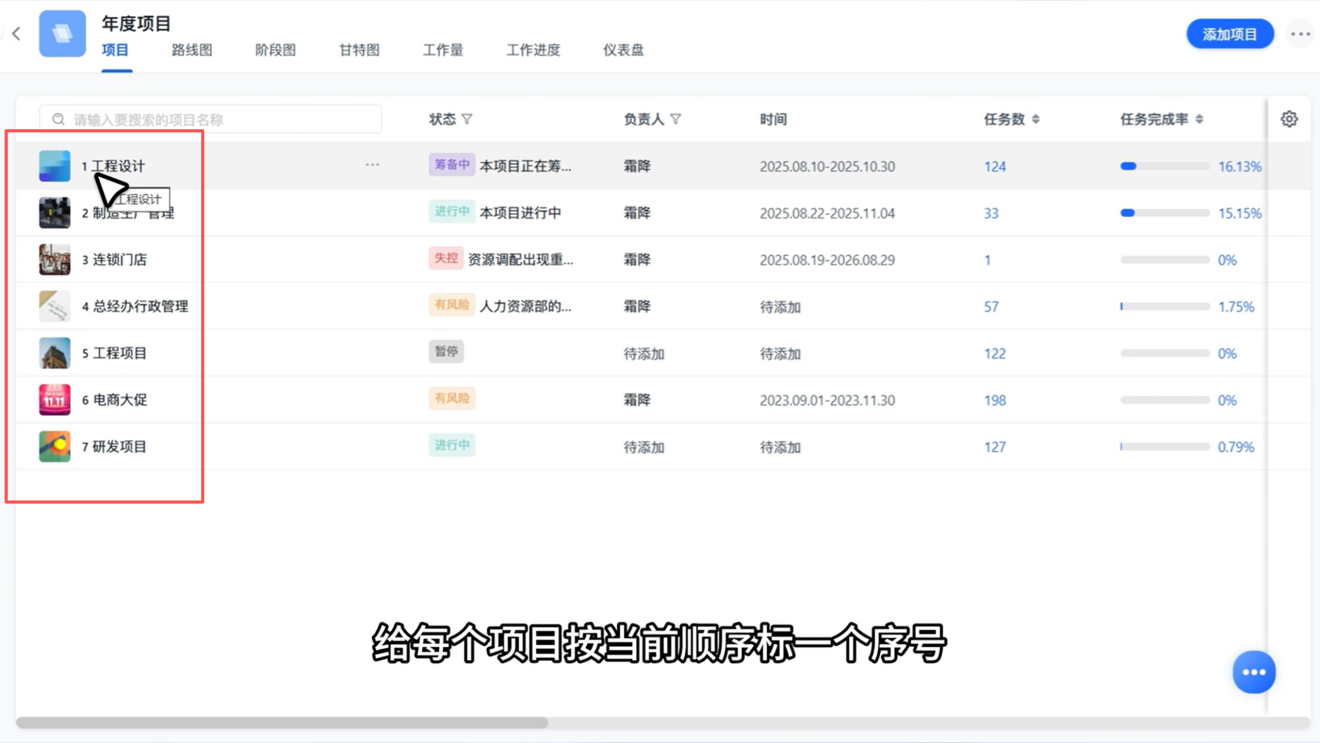The image size is (1320, 743).
Task: Click the 电商大促 project thumbnail
Action: pyautogui.click(x=55, y=399)
